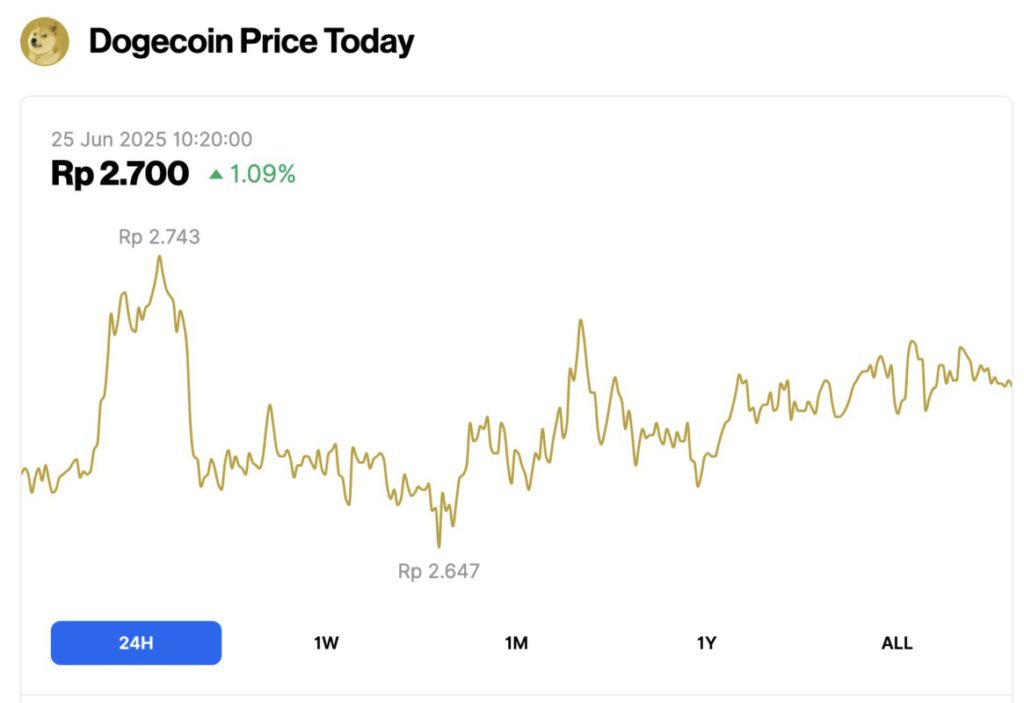Click the Rp 2.647 low price label
This screenshot has height=703, width=1024.
(x=437, y=571)
